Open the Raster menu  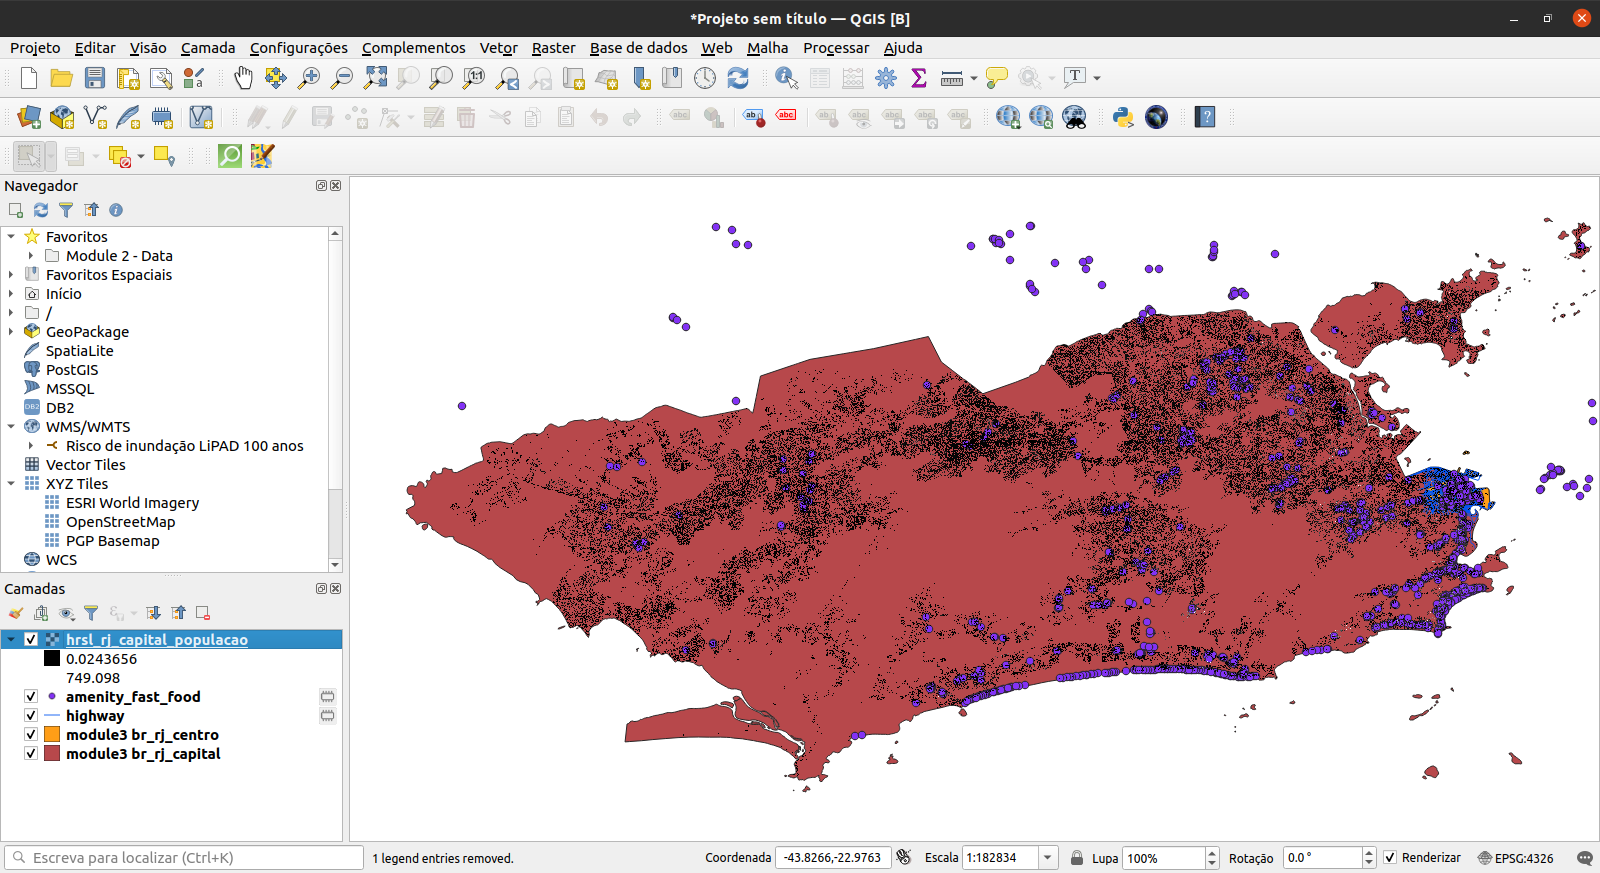(x=553, y=48)
